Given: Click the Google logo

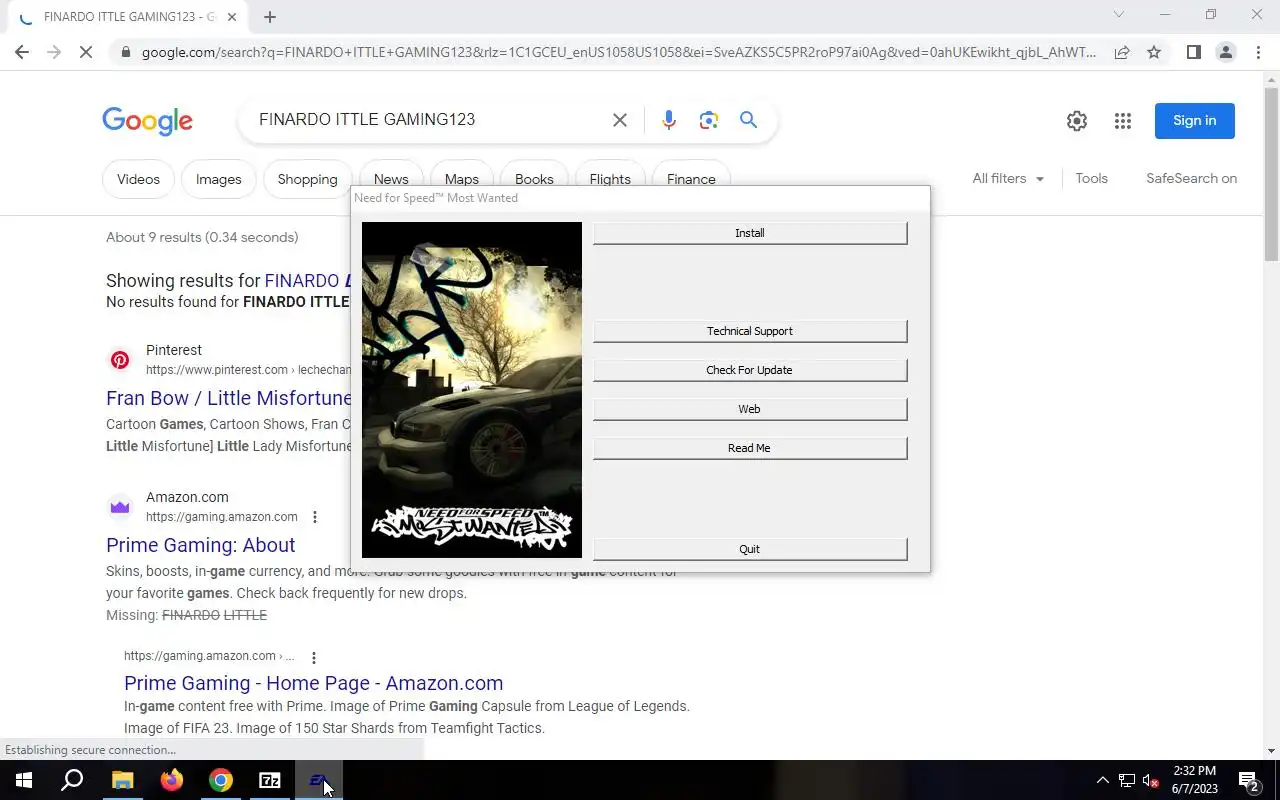Looking at the screenshot, I should coord(147,121).
